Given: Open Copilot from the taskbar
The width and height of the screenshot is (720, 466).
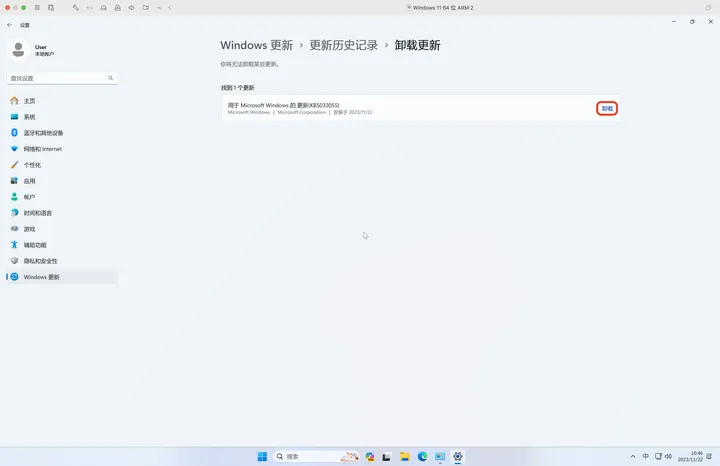Looking at the screenshot, I should pyautogui.click(x=370, y=456).
